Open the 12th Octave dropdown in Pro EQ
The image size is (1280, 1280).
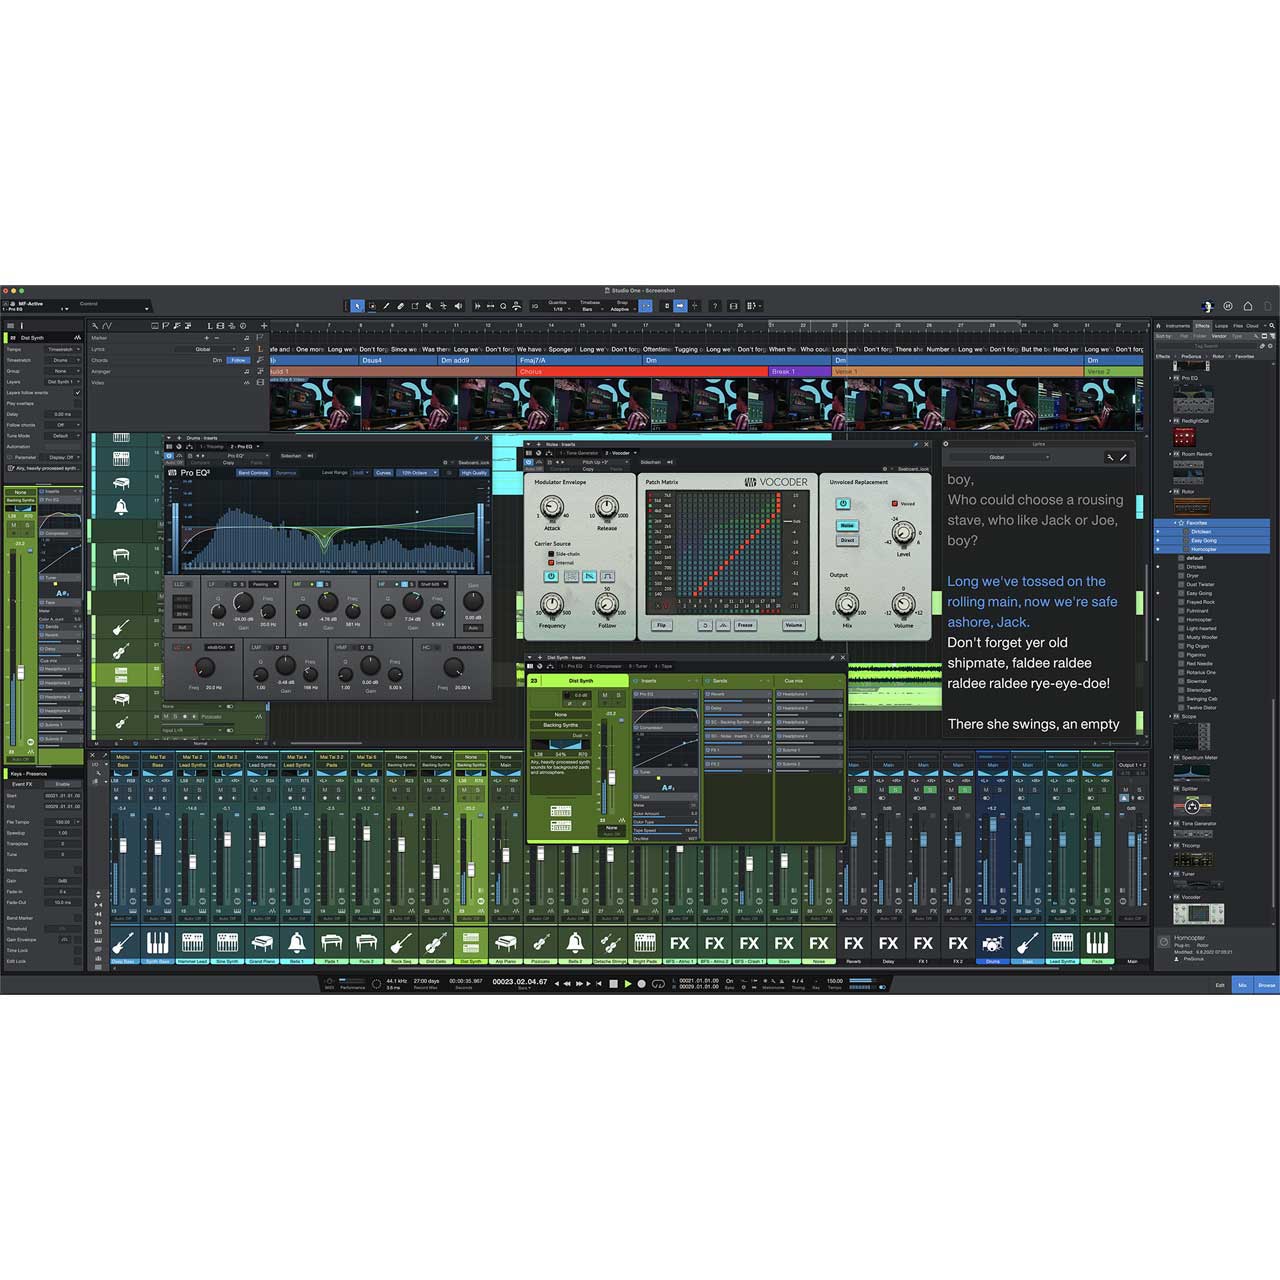[417, 472]
